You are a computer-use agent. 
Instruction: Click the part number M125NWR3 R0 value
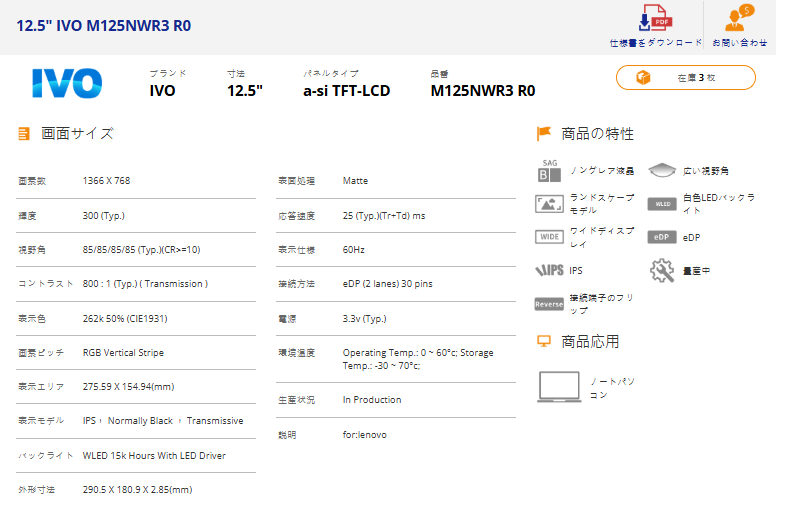[483, 91]
